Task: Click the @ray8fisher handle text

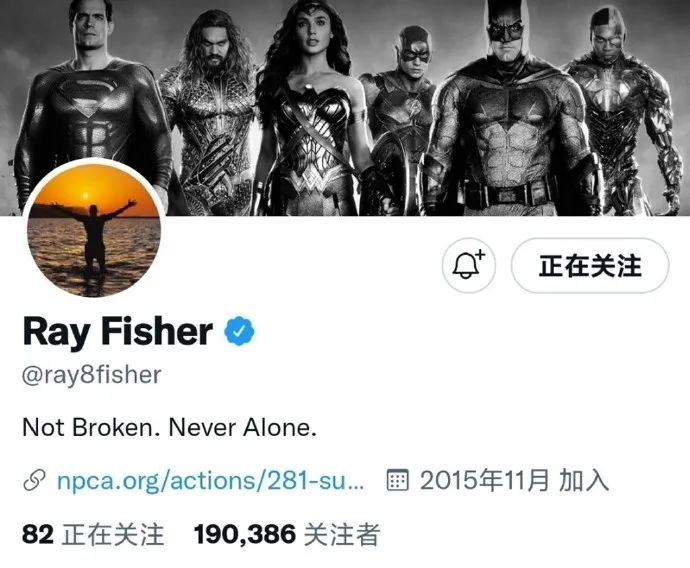Action: (x=92, y=375)
